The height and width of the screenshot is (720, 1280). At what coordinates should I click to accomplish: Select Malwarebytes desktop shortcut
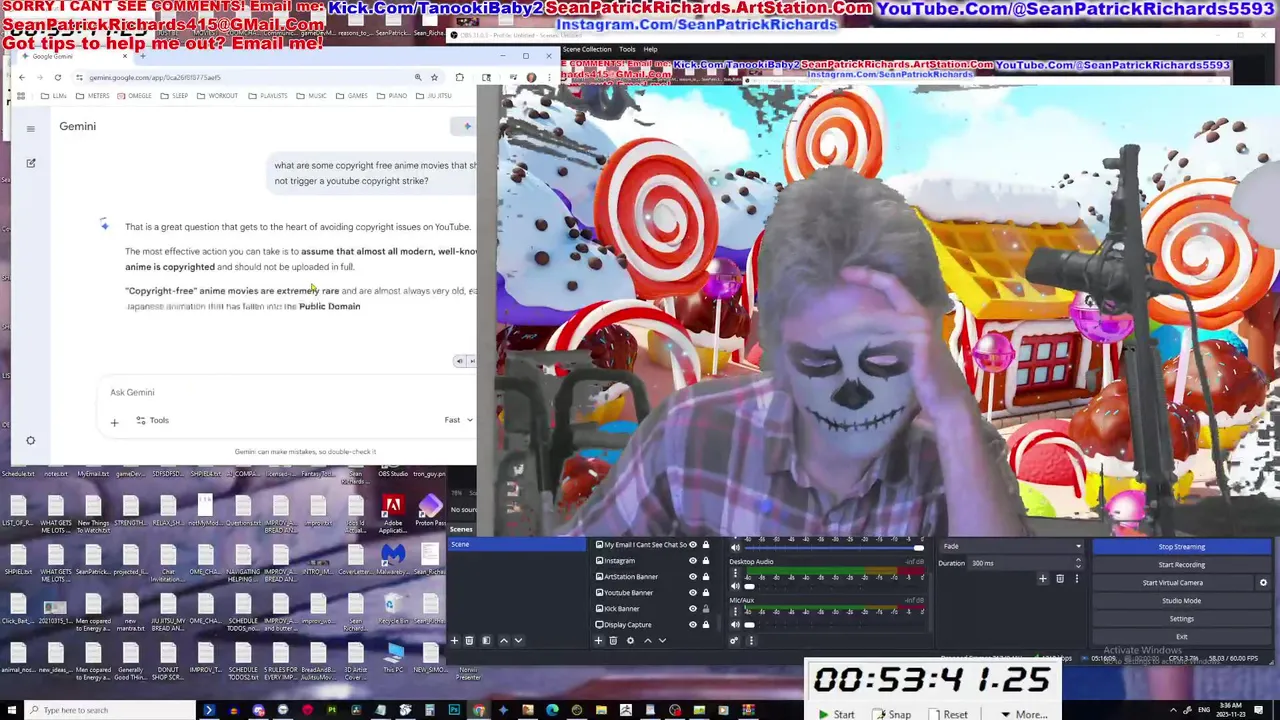(x=393, y=558)
